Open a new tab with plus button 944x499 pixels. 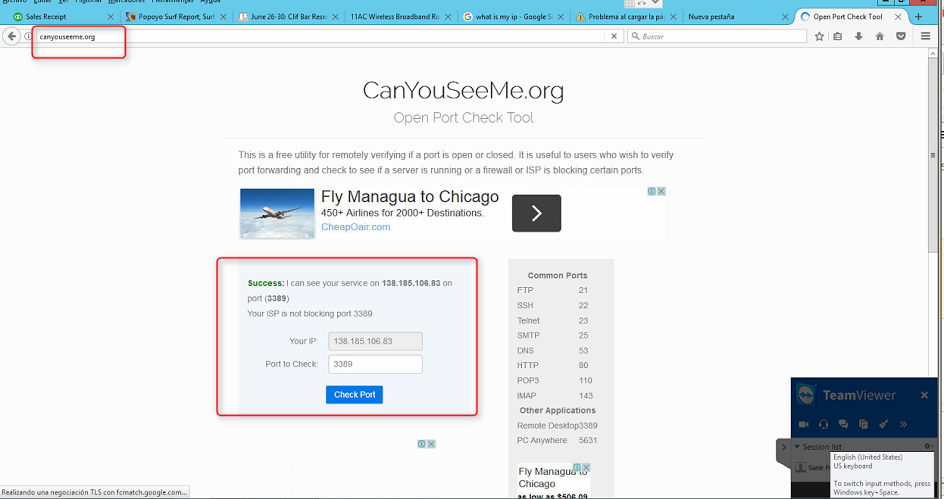coord(919,17)
